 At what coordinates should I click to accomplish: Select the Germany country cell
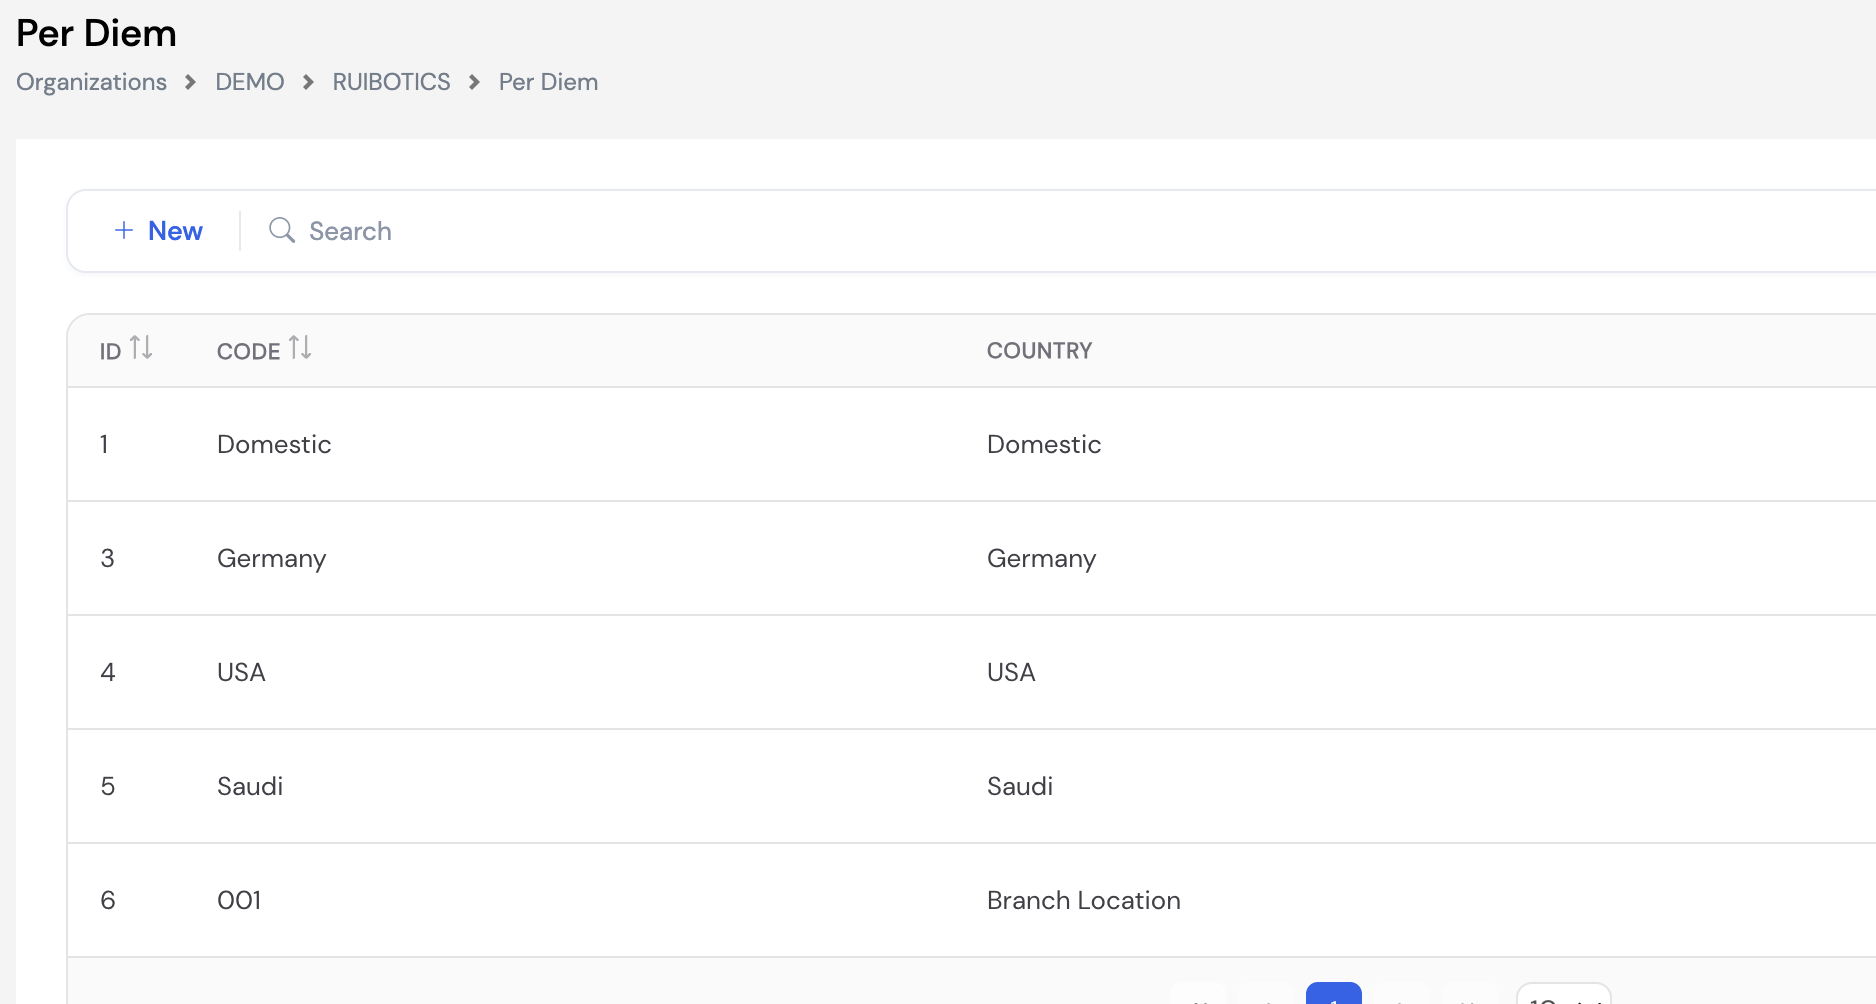coord(1041,558)
